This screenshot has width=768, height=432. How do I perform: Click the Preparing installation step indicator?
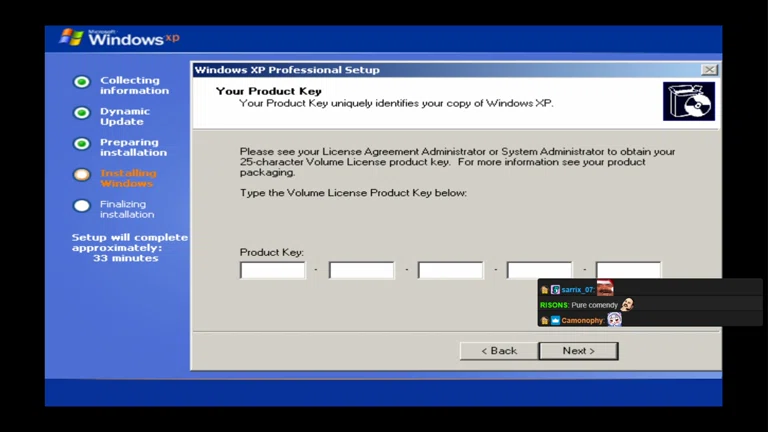82,144
